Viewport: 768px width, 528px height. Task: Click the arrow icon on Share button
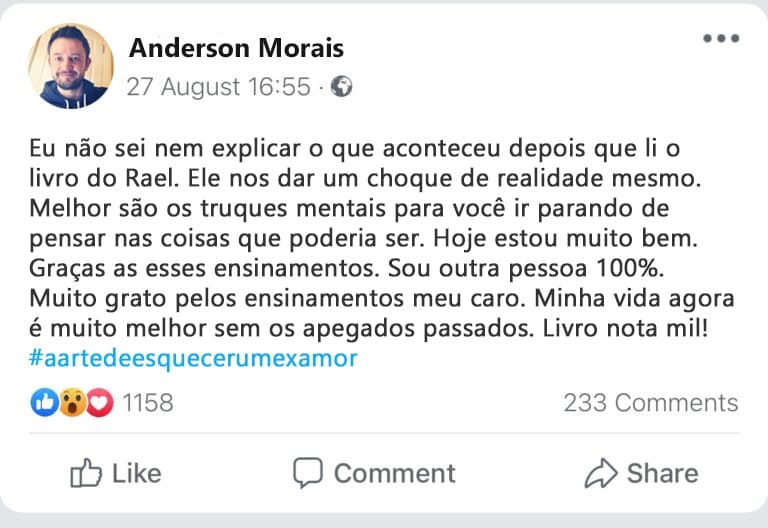(600, 472)
